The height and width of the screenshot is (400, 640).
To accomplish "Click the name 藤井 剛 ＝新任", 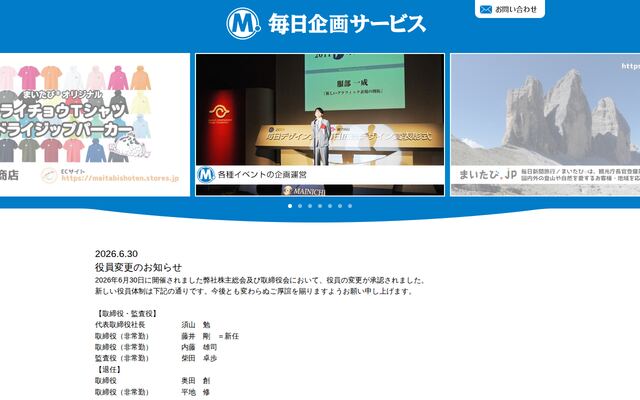I will coord(210,336).
